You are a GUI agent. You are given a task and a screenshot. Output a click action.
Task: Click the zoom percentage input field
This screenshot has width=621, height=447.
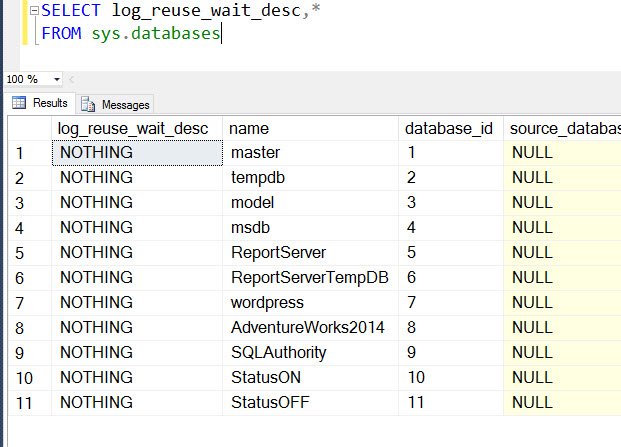pos(28,80)
